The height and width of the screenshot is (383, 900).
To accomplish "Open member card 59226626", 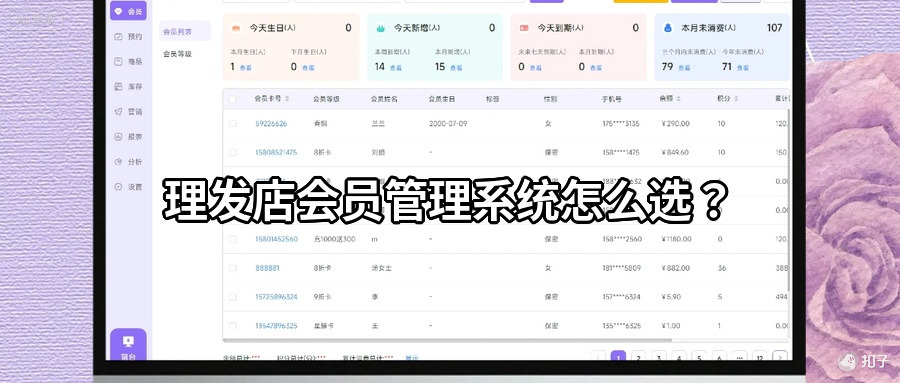I will point(271,123).
